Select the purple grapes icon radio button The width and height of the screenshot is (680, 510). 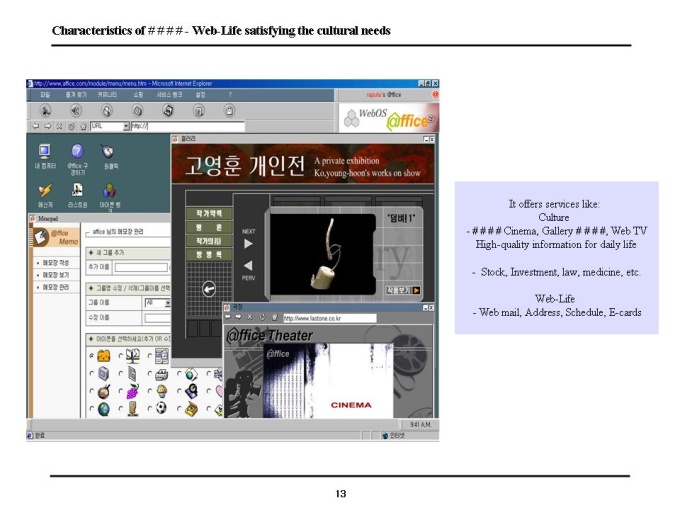click(x=121, y=391)
